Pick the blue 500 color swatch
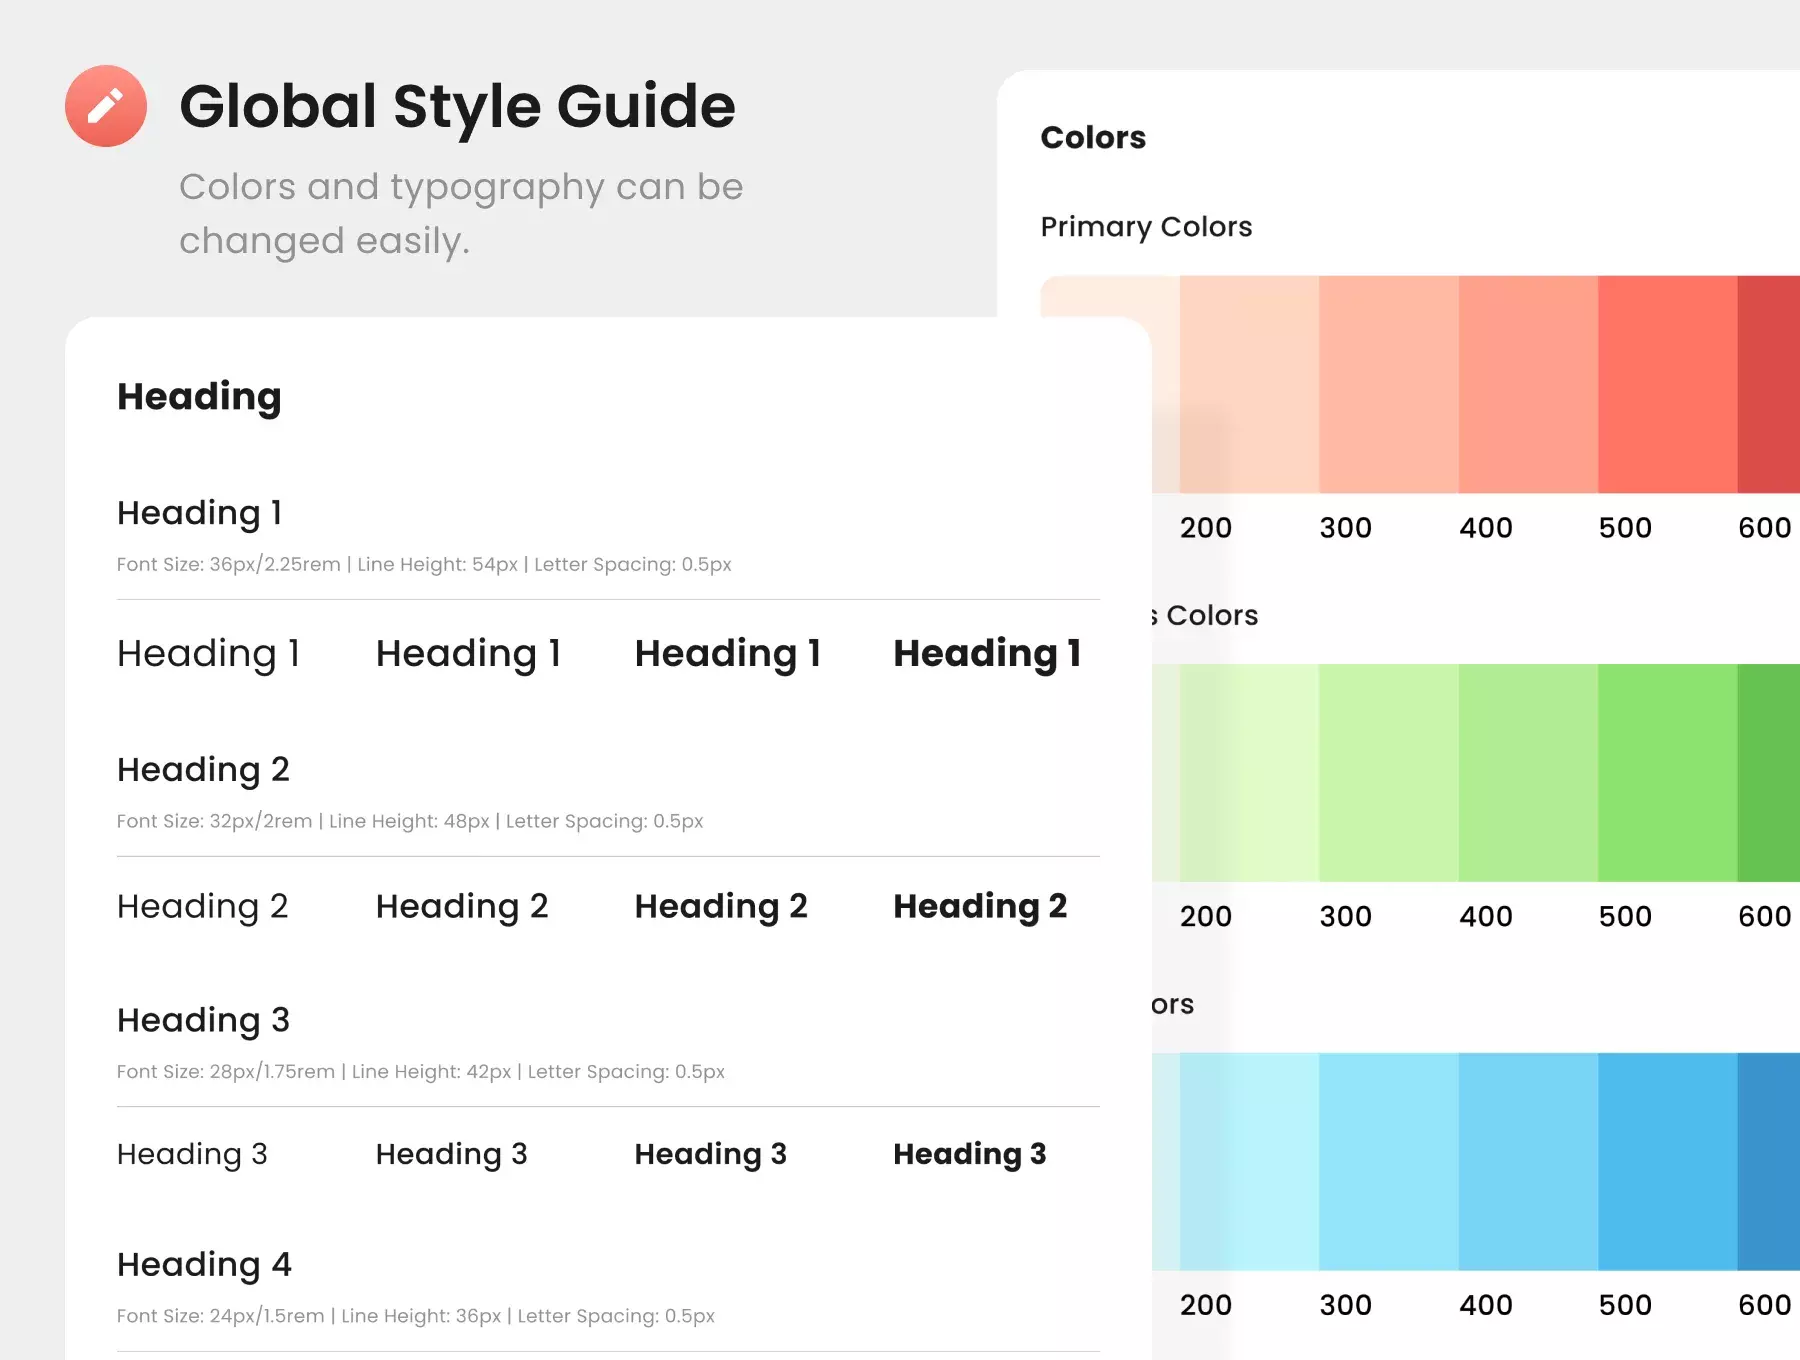Image resolution: width=1800 pixels, height=1360 pixels. click(x=1667, y=1162)
